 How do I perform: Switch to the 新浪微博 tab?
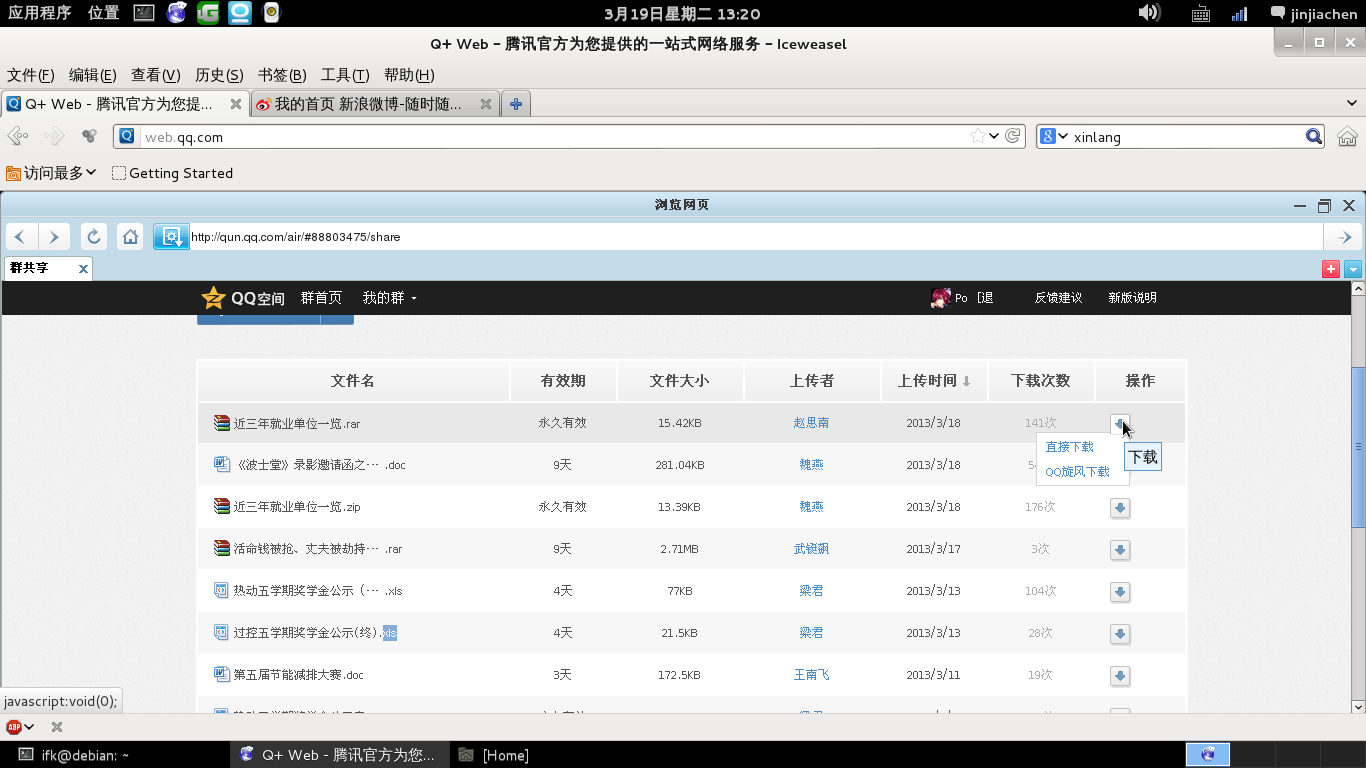click(x=374, y=104)
